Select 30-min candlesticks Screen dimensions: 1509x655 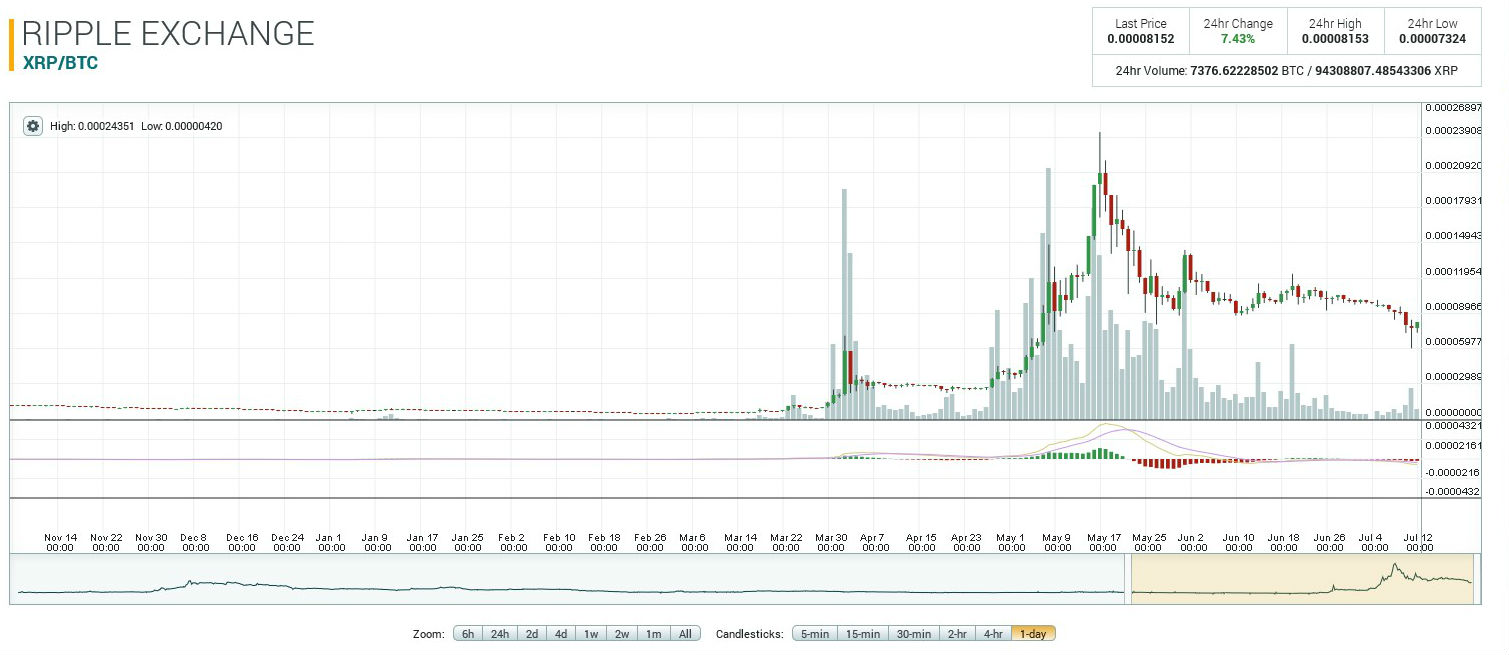(914, 634)
